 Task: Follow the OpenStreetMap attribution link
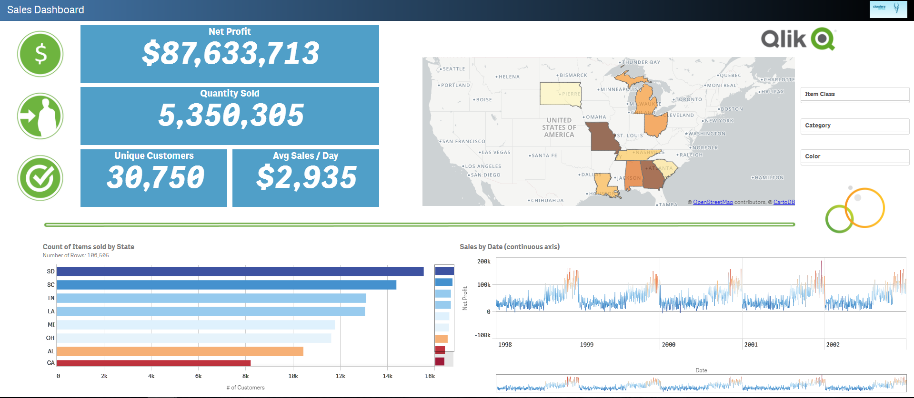tap(712, 202)
